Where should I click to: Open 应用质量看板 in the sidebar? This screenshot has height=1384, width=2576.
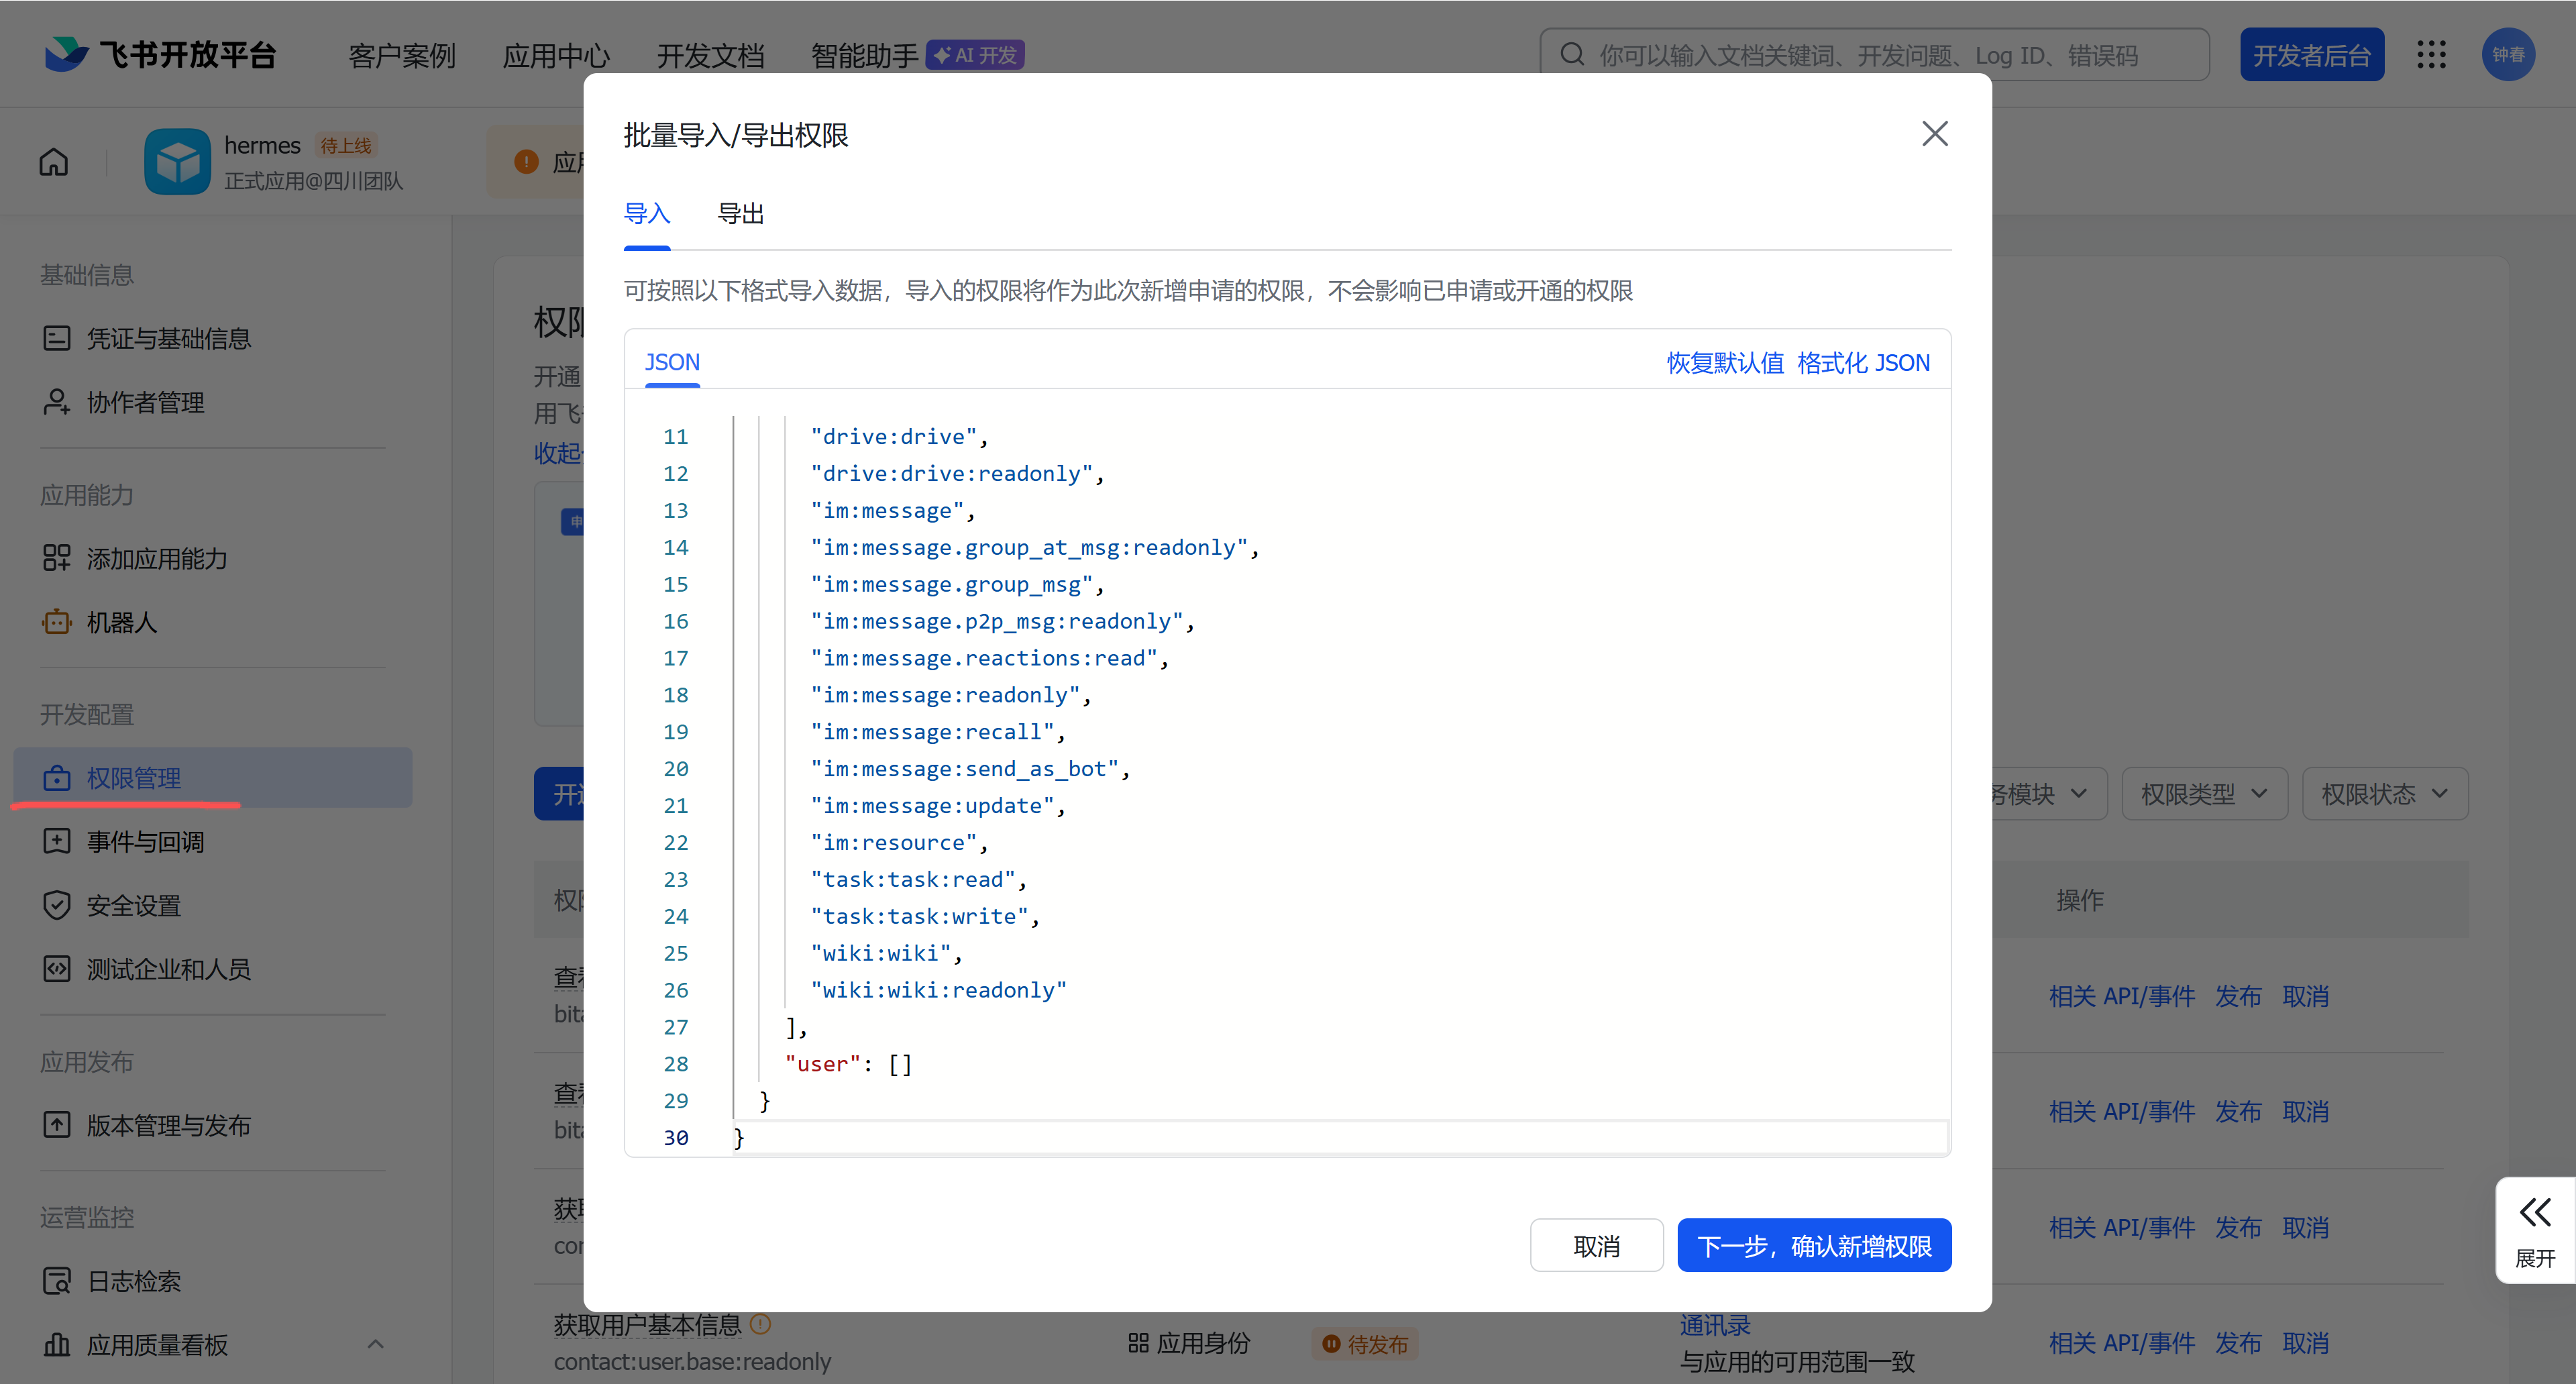click(213, 1345)
